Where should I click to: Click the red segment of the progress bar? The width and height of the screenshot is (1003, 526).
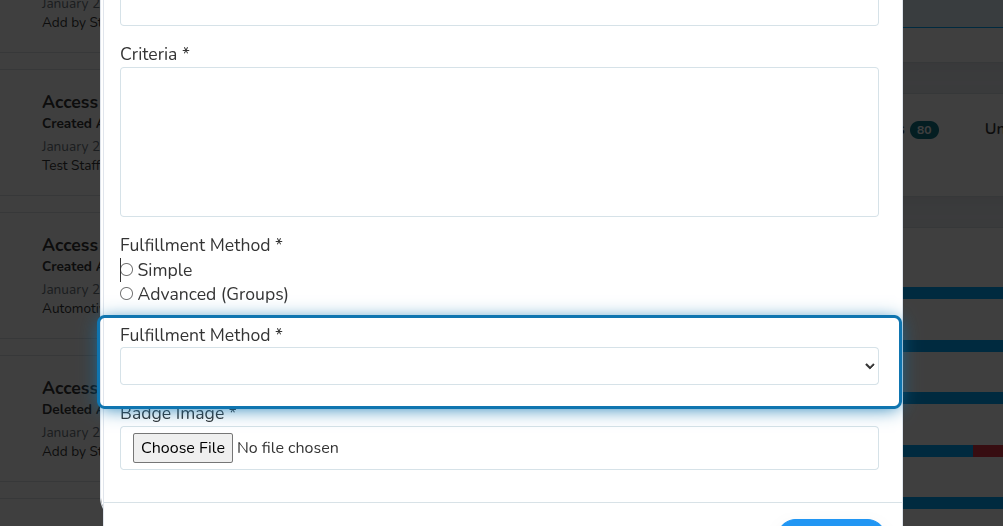(988, 451)
